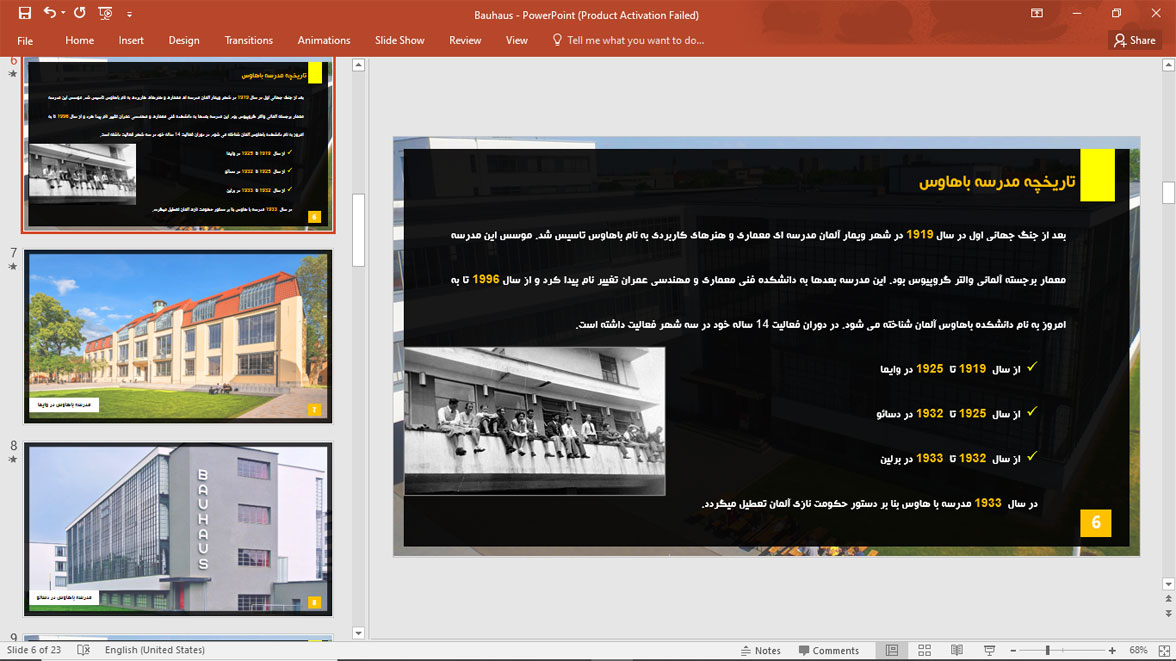
Task: Click the Redo/Repeat icon
Action: [x=80, y=13]
